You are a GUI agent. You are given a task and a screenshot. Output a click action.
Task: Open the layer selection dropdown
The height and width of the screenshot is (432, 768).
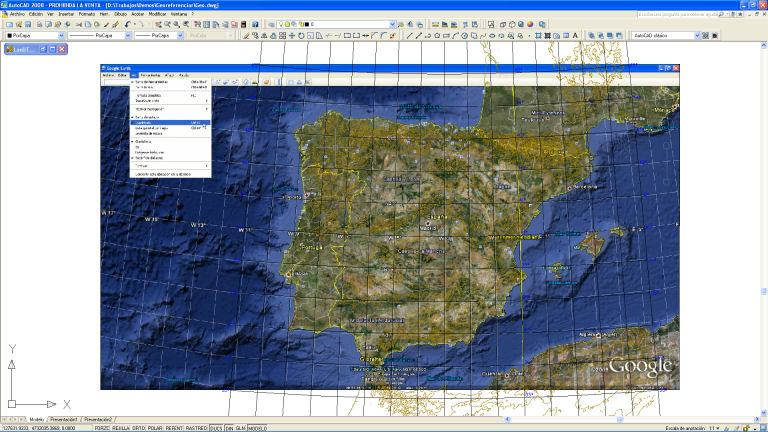392,24
